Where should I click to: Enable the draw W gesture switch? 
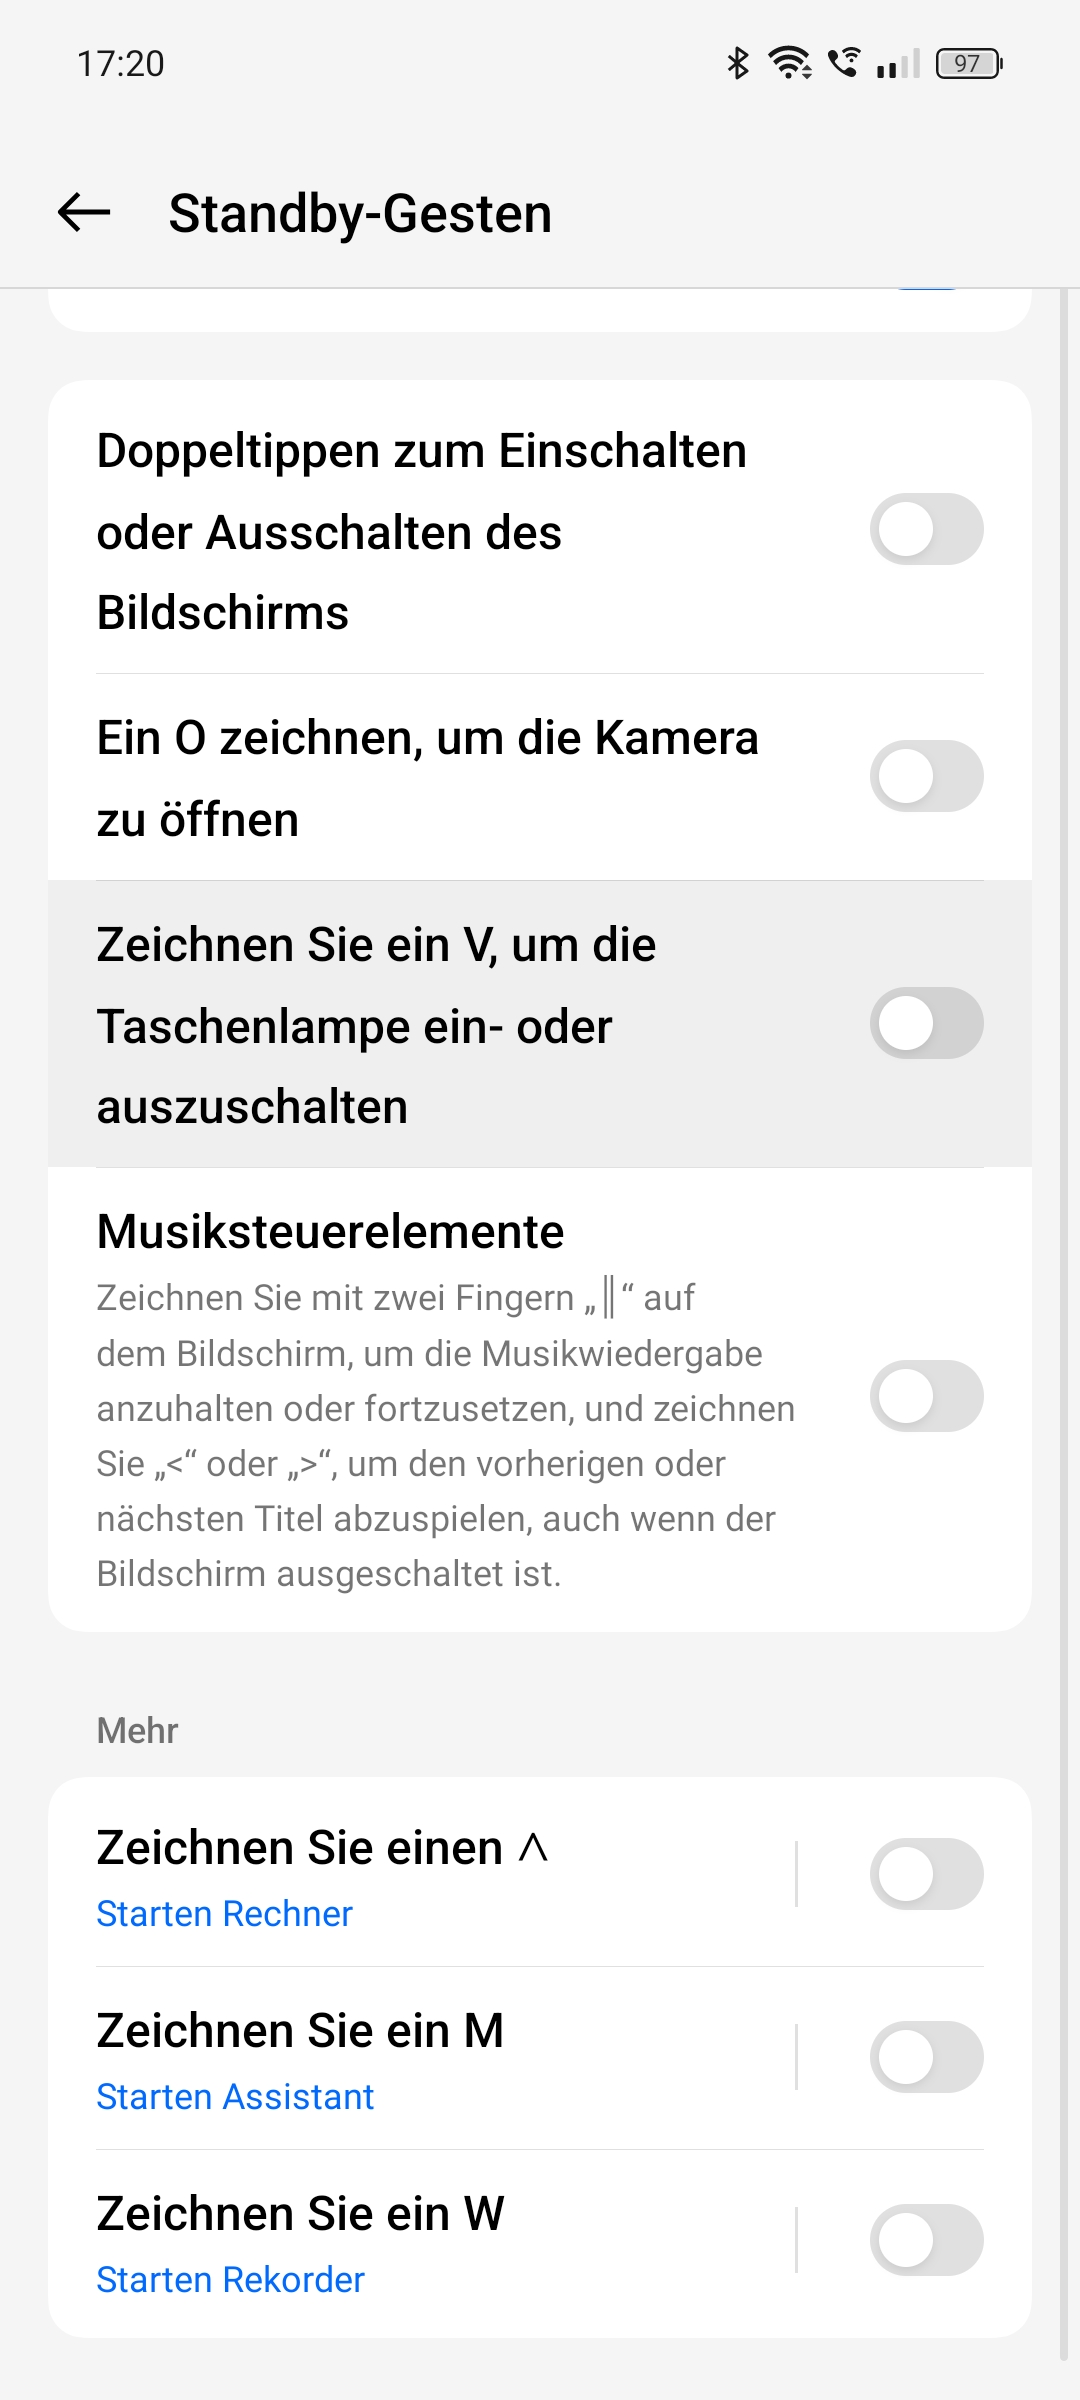point(926,2240)
